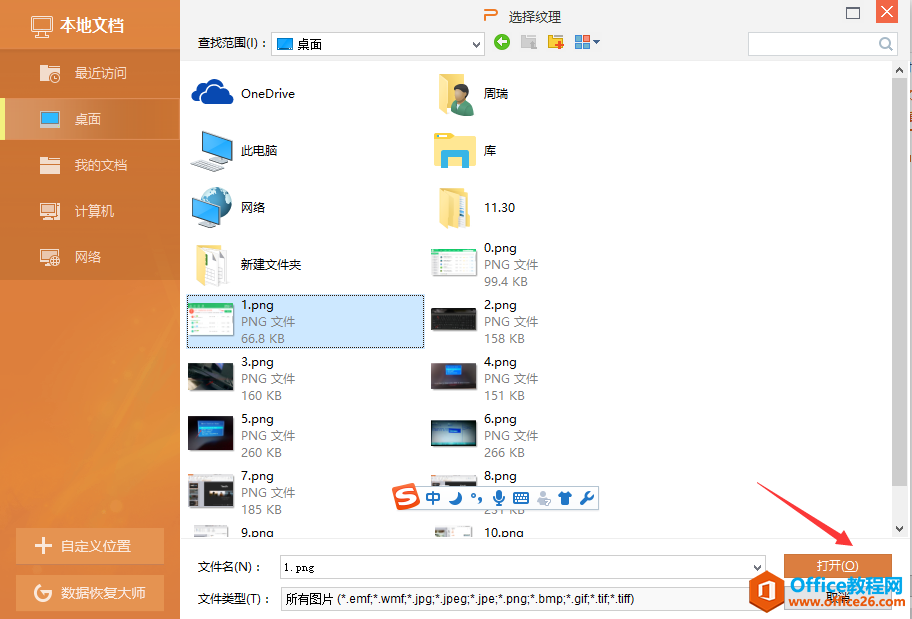Click the 自定义位置 button
912x619 pixels.
click(90, 546)
